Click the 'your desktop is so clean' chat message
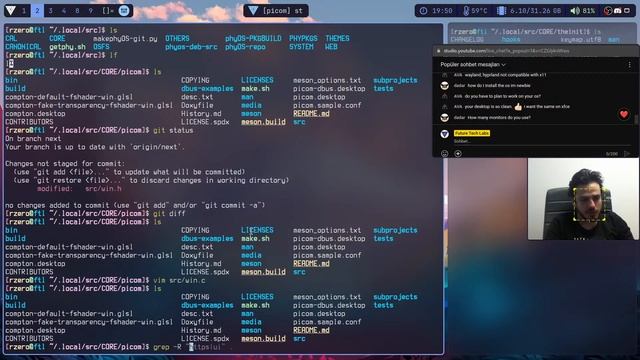 pyautogui.click(x=517, y=107)
